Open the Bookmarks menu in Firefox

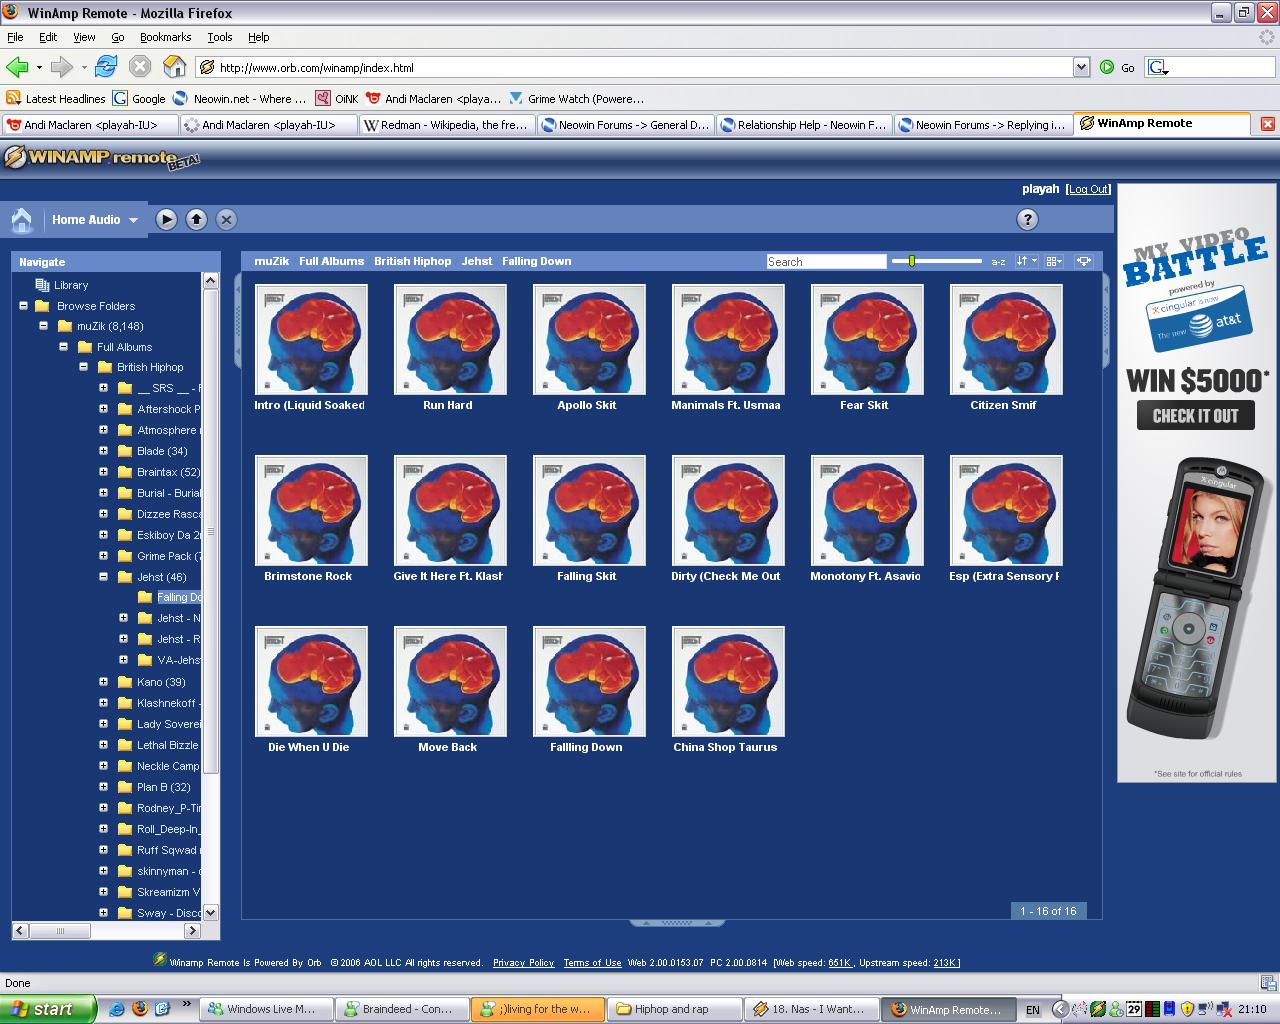point(165,36)
